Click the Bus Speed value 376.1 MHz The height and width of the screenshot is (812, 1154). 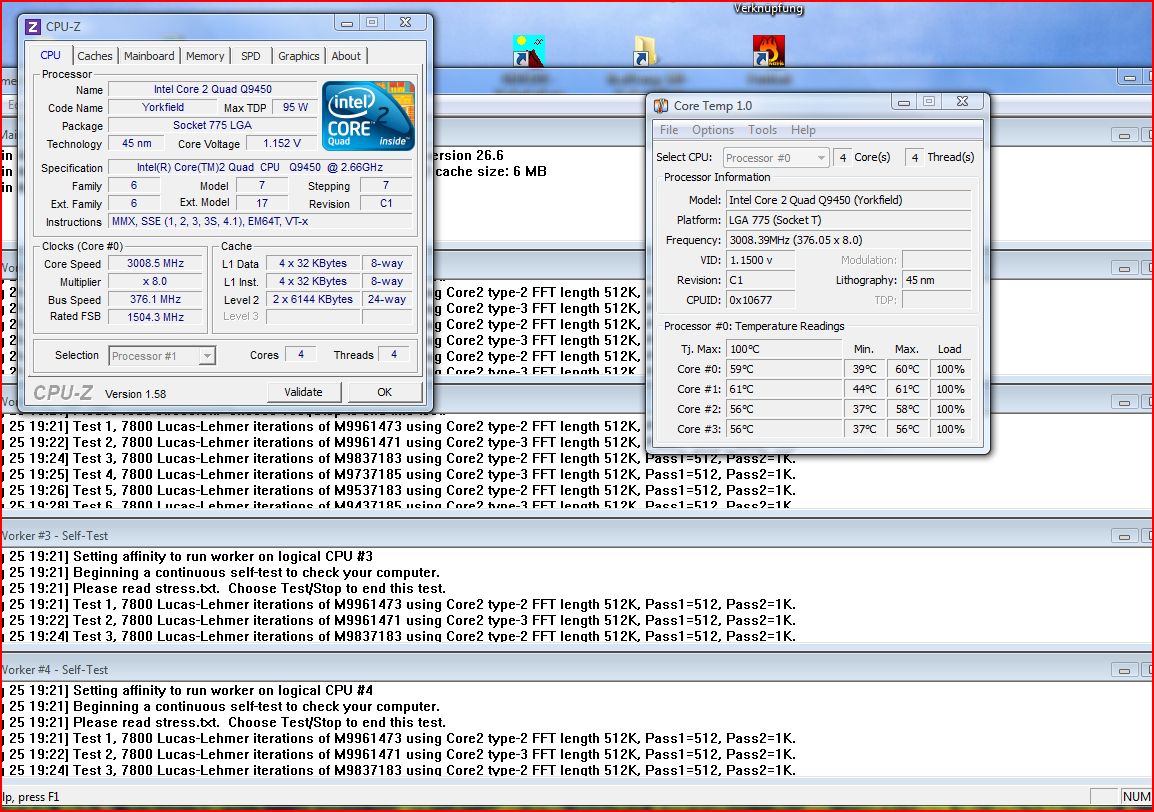coord(155,299)
